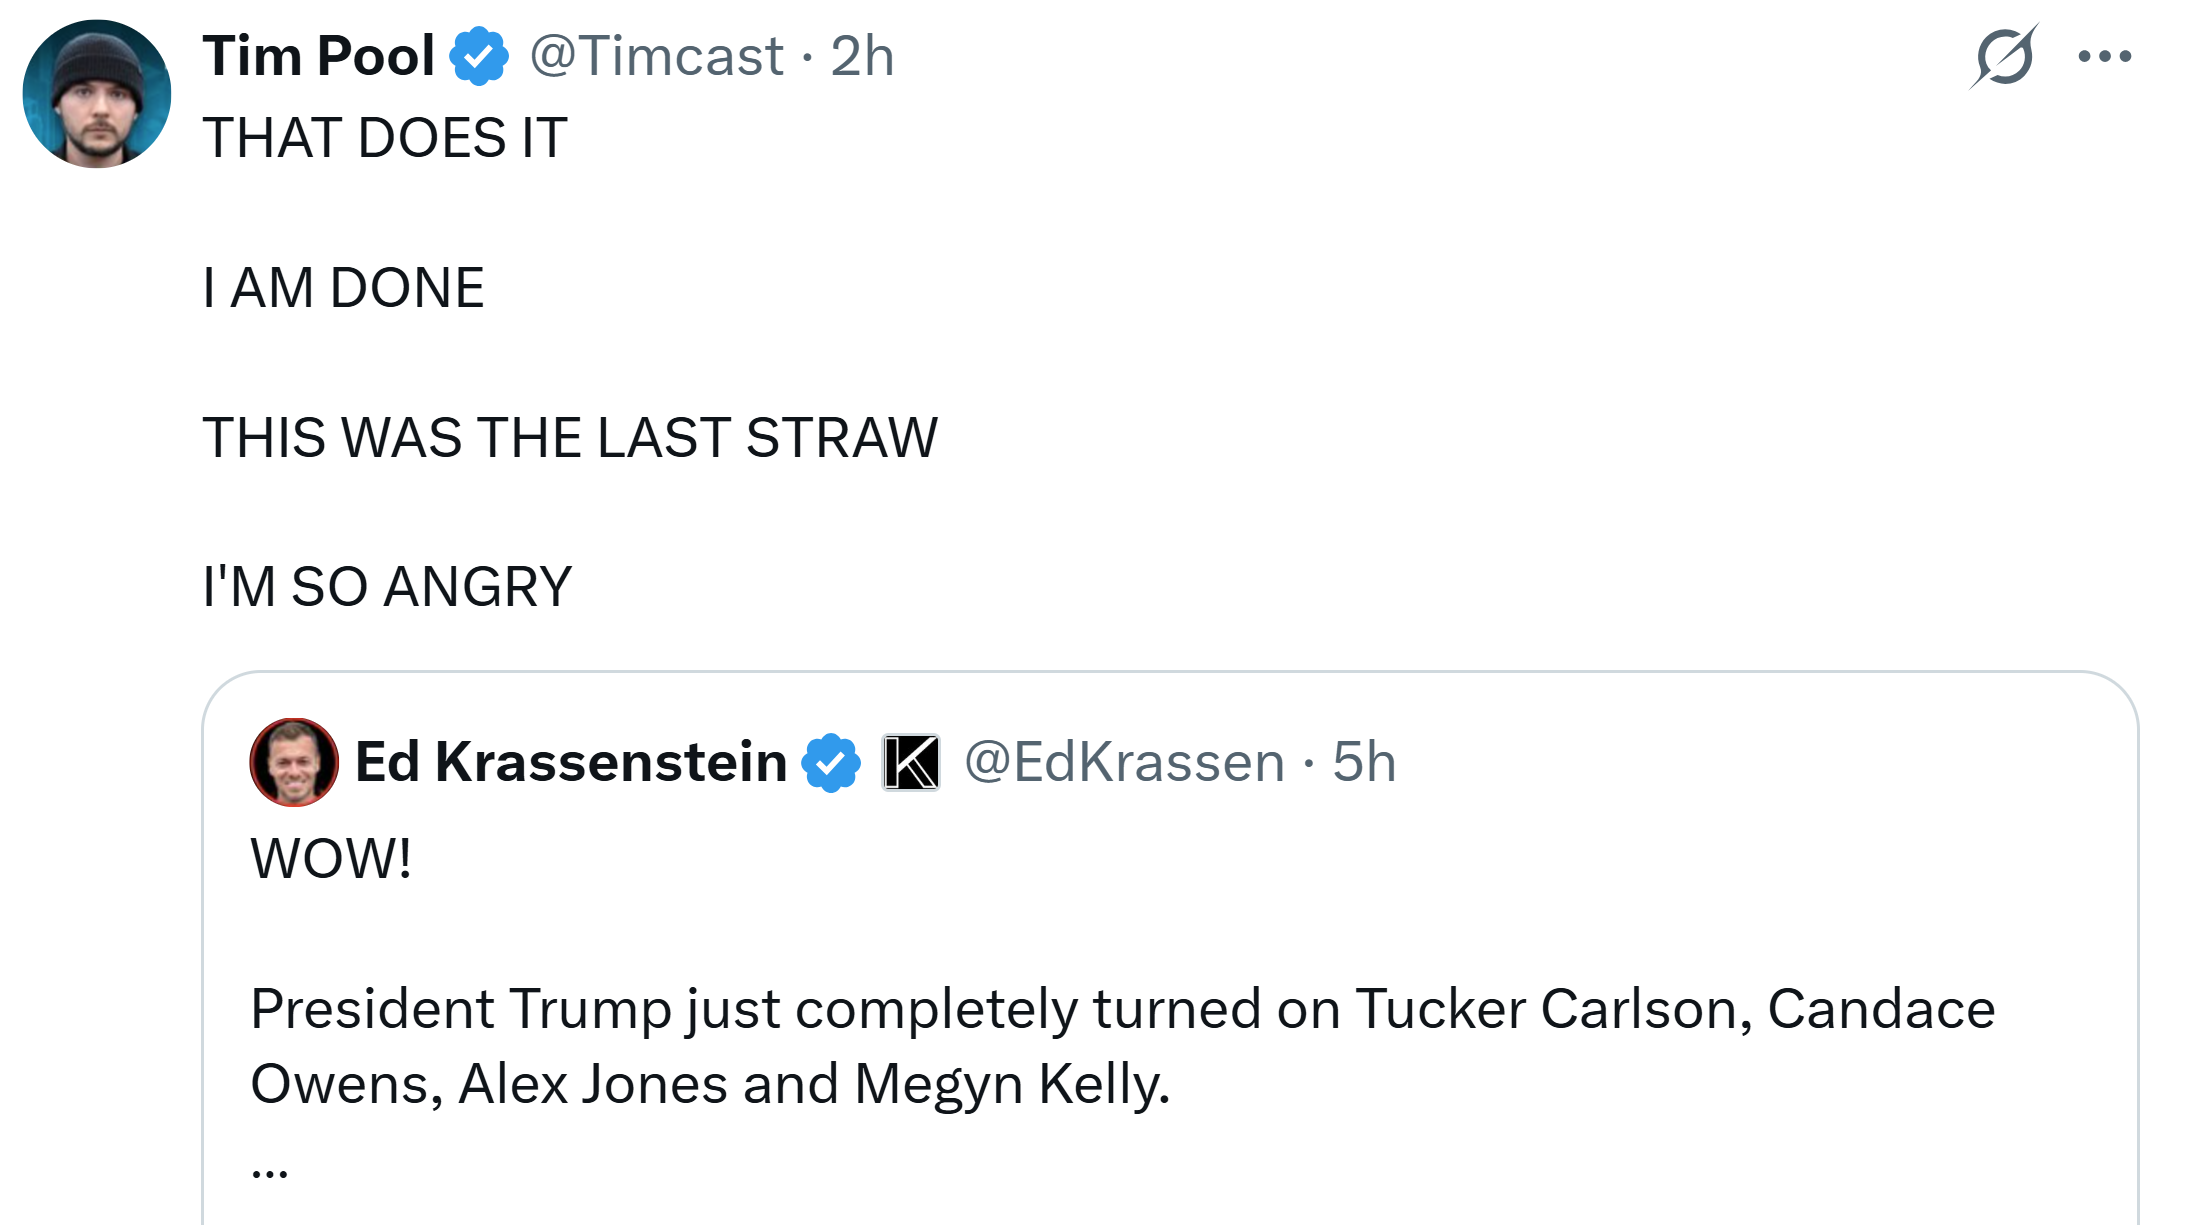This screenshot has height=1225, width=2195.
Task: Click the Tim Pool display name
Action: [319, 56]
